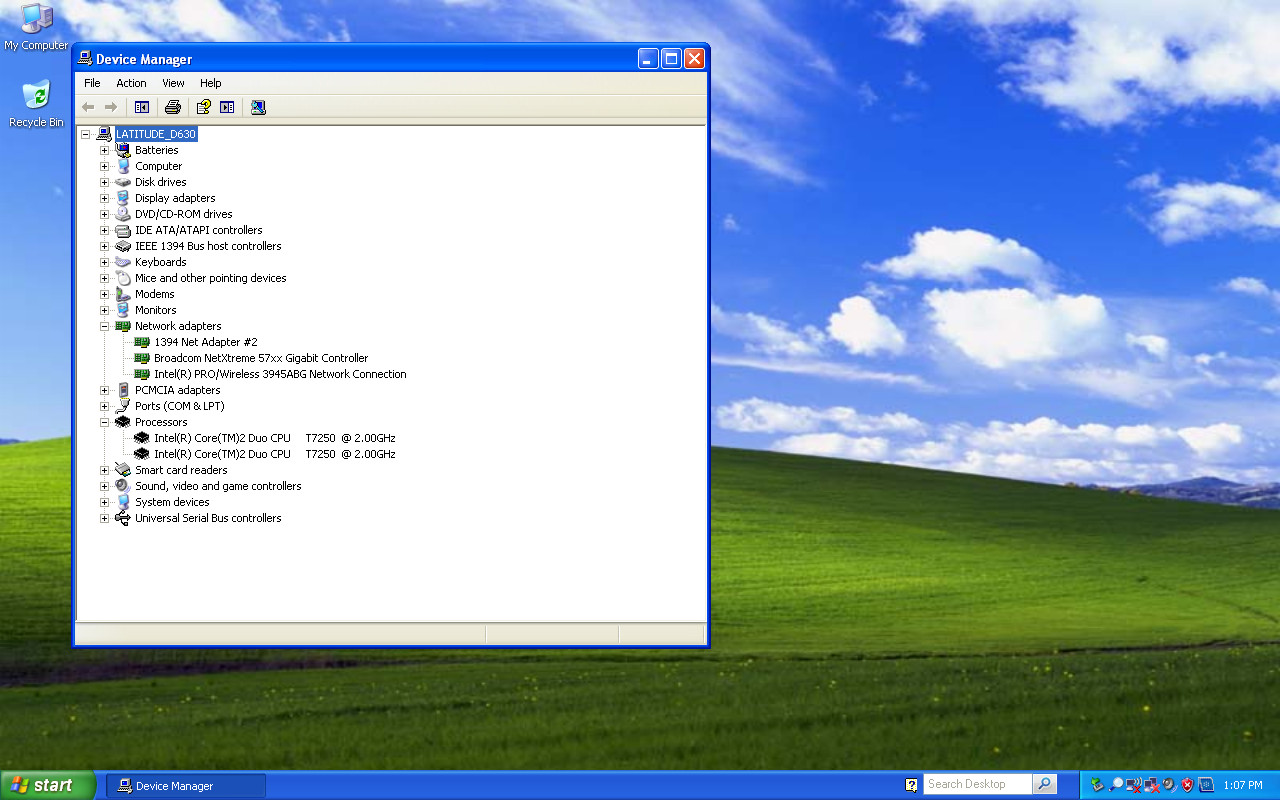Open the View menu
Image resolution: width=1280 pixels, height=800 pixels.
[173, 83]
